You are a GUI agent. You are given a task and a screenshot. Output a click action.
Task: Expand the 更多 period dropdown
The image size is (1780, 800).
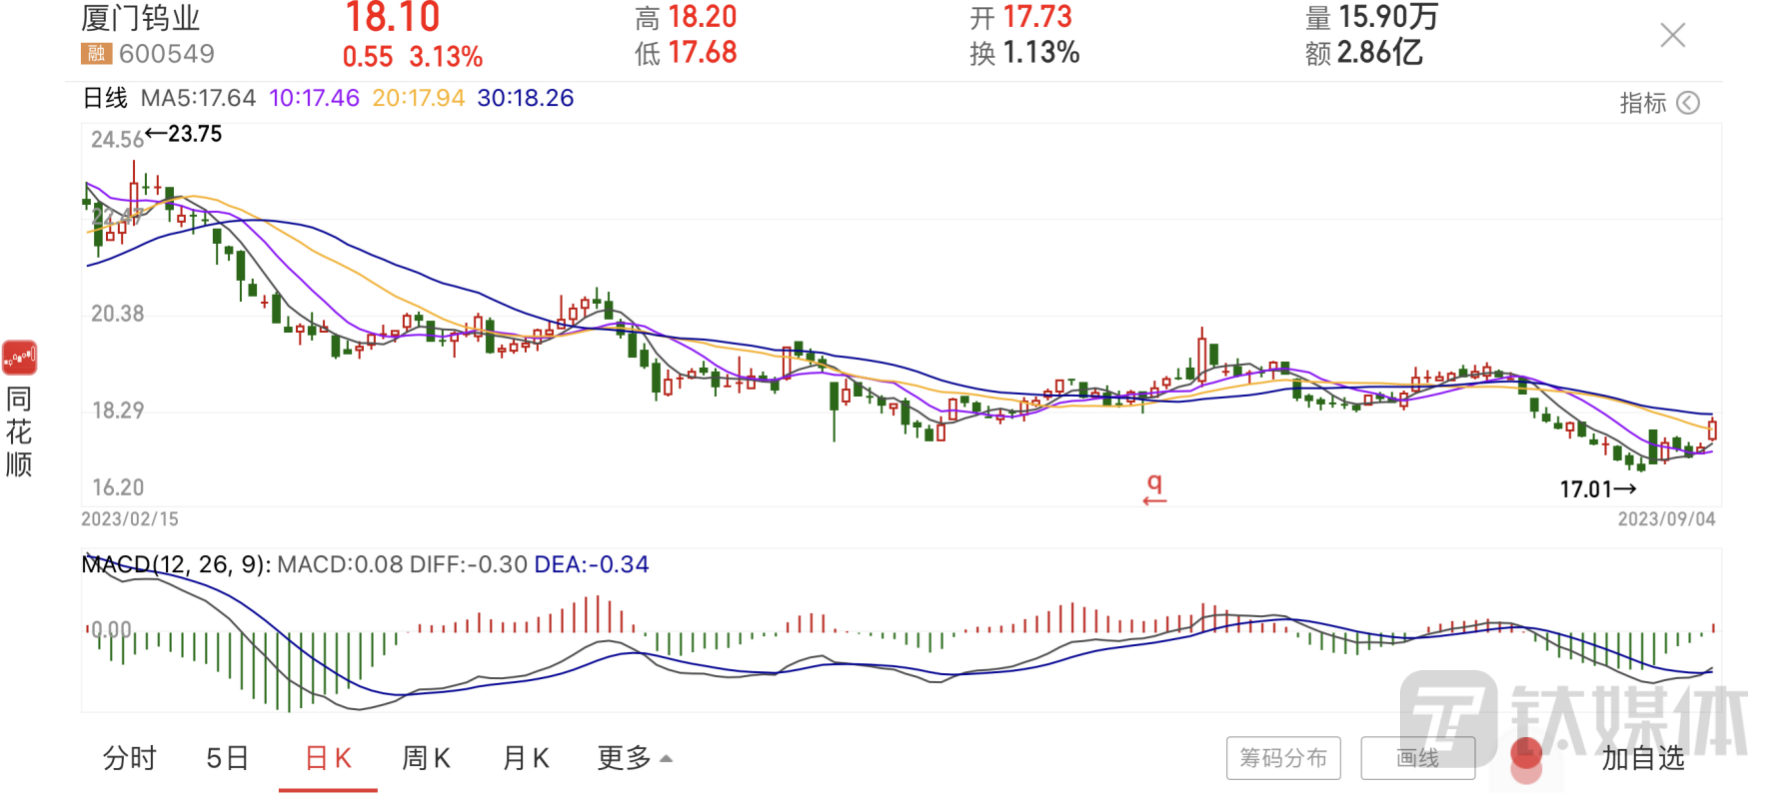point(635,759)
